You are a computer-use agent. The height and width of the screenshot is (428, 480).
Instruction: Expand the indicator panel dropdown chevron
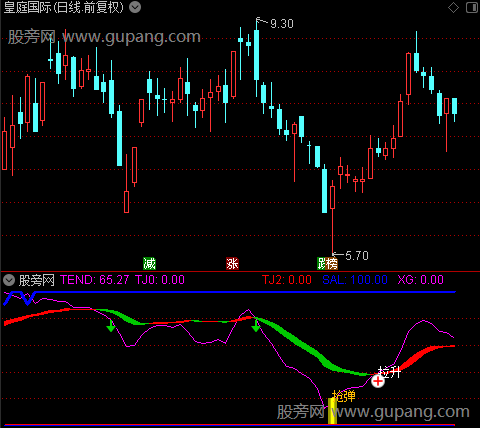(9, 280)
